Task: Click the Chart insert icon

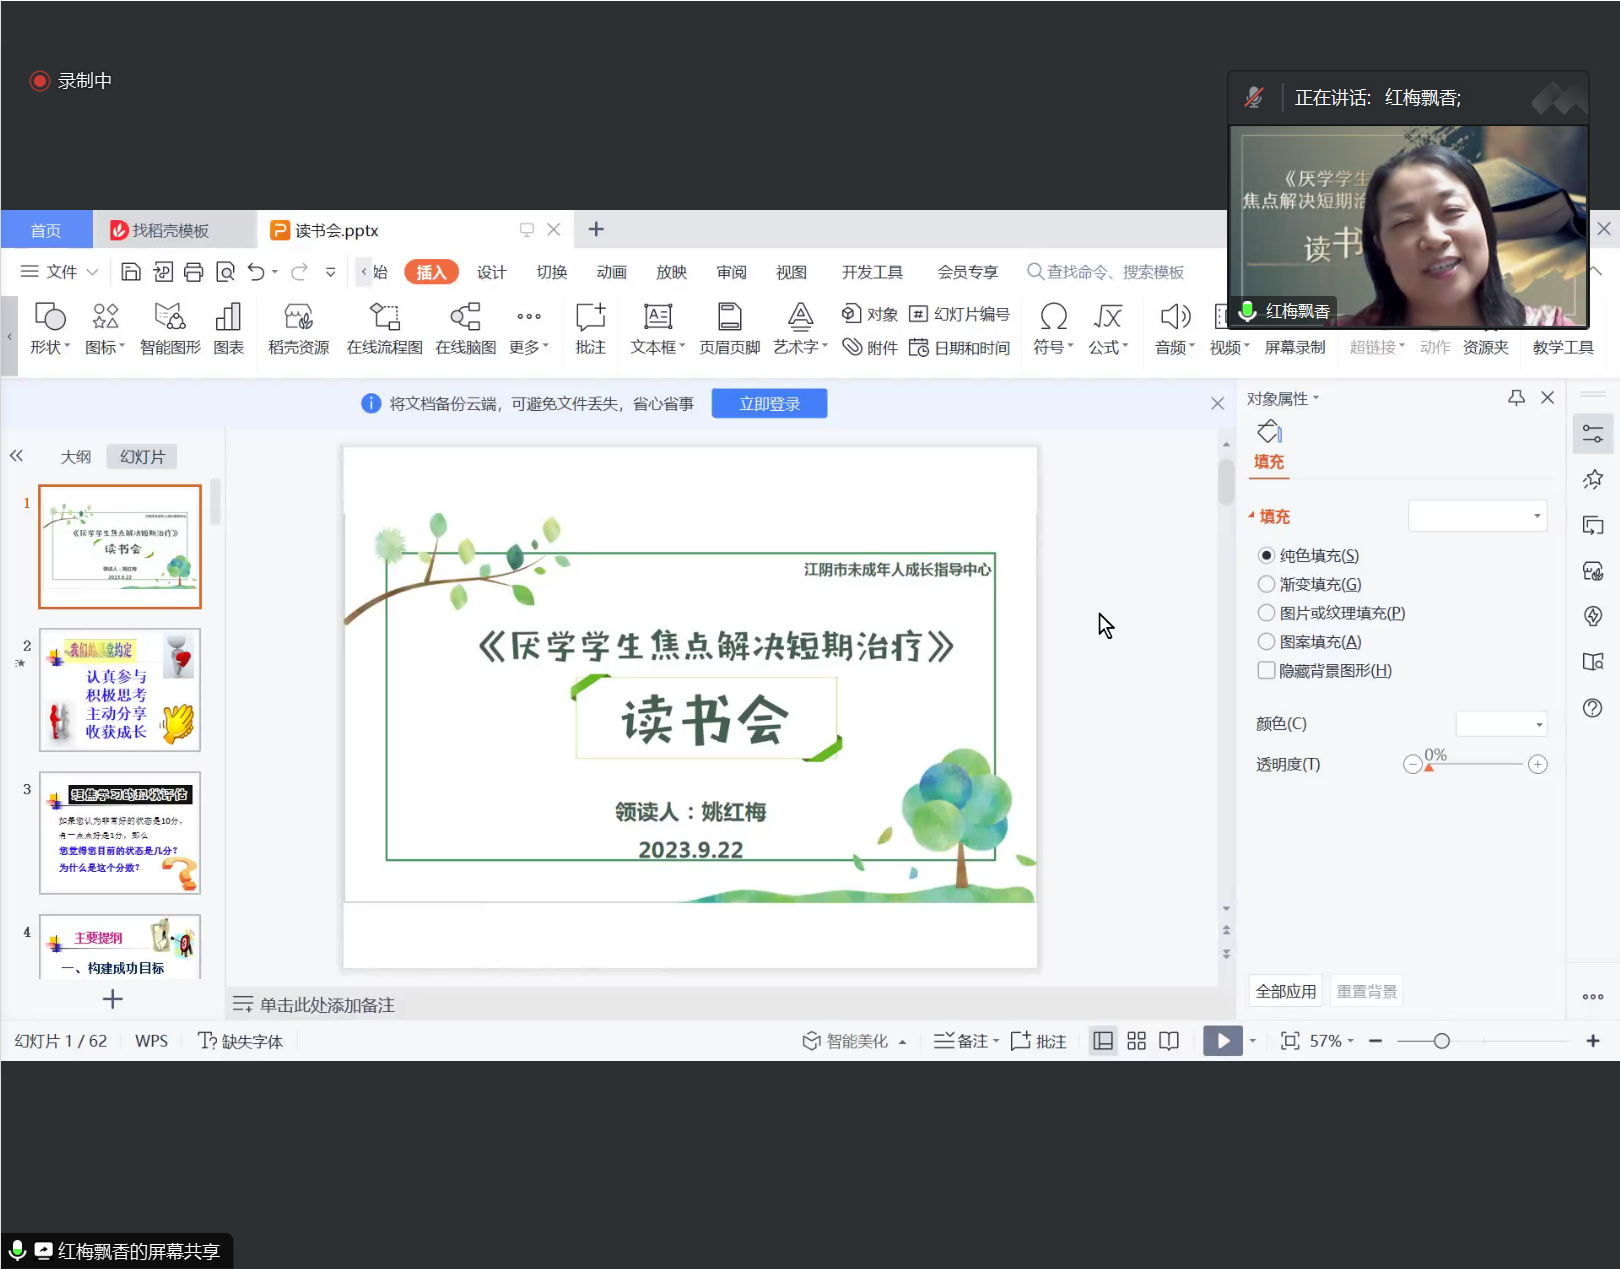Action: pyautogui.click(x=228, y=318)
